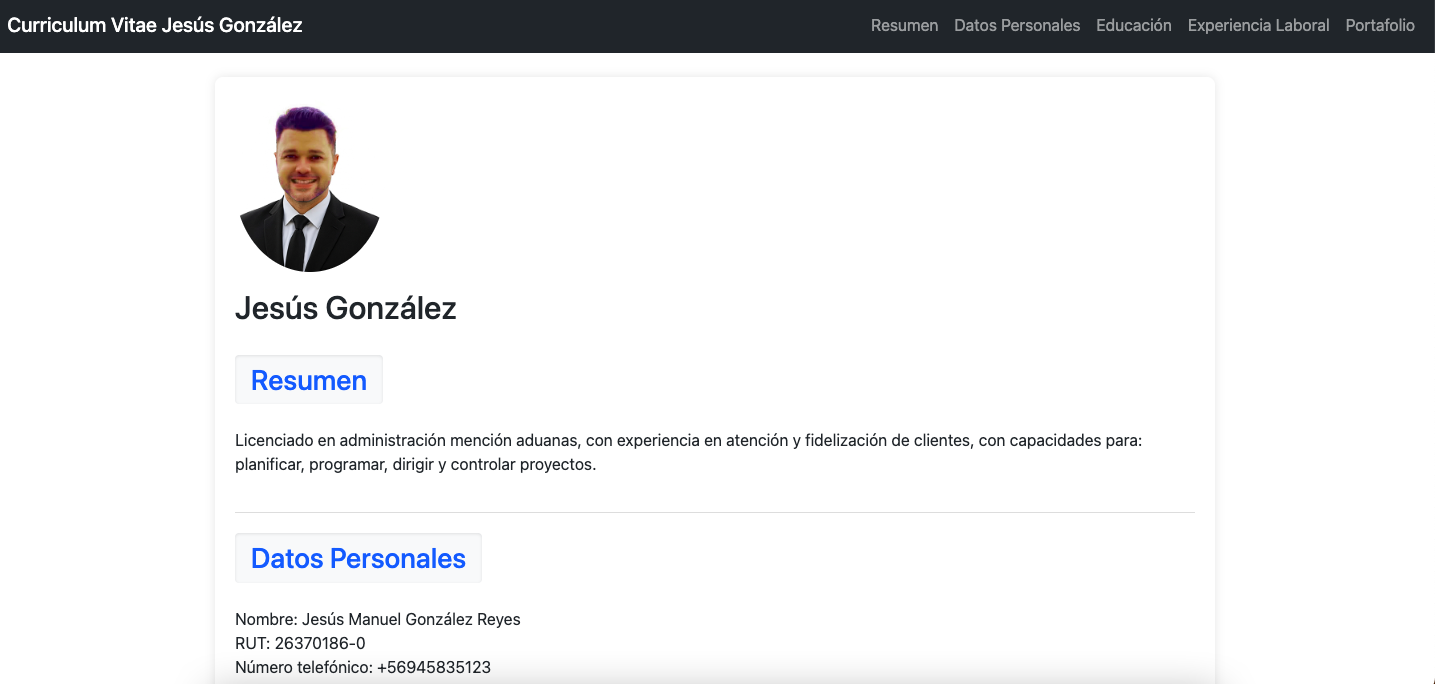
Task: Click the 'Resumen' navigation link
Action: 904,25
